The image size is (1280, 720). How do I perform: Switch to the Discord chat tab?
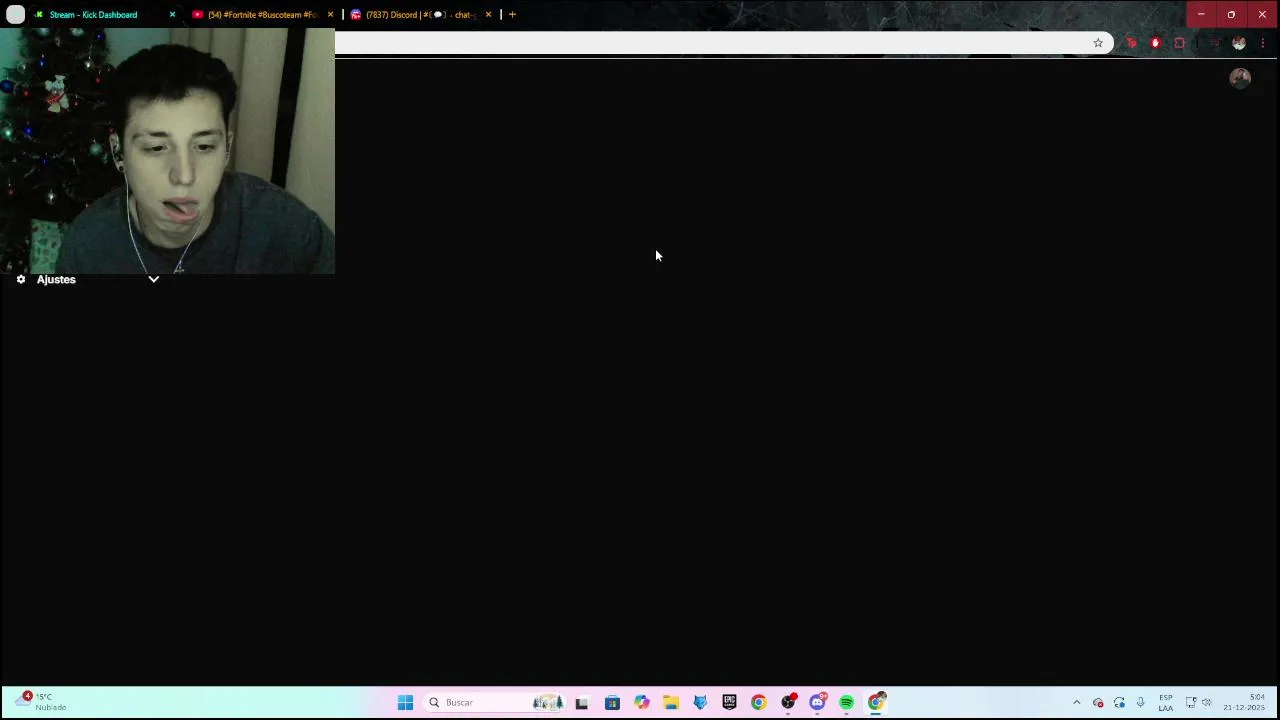[x=420, y=15]
